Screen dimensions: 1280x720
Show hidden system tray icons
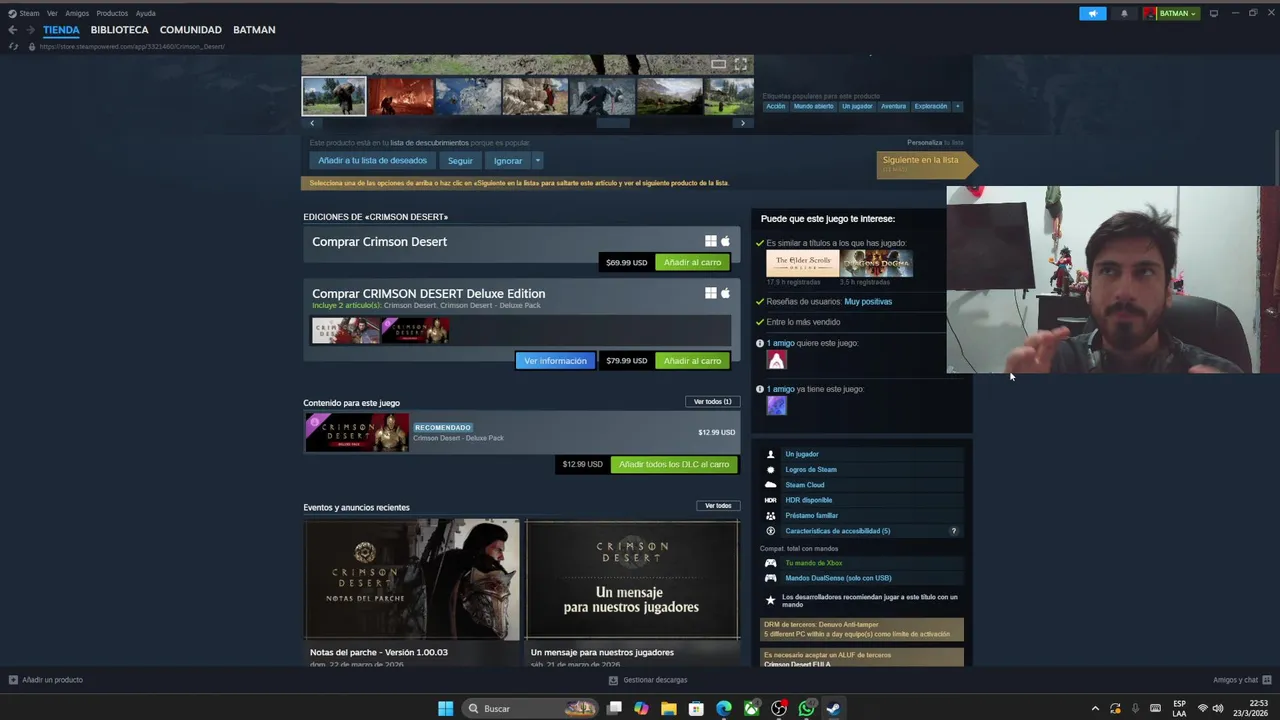click(1095, 708)
